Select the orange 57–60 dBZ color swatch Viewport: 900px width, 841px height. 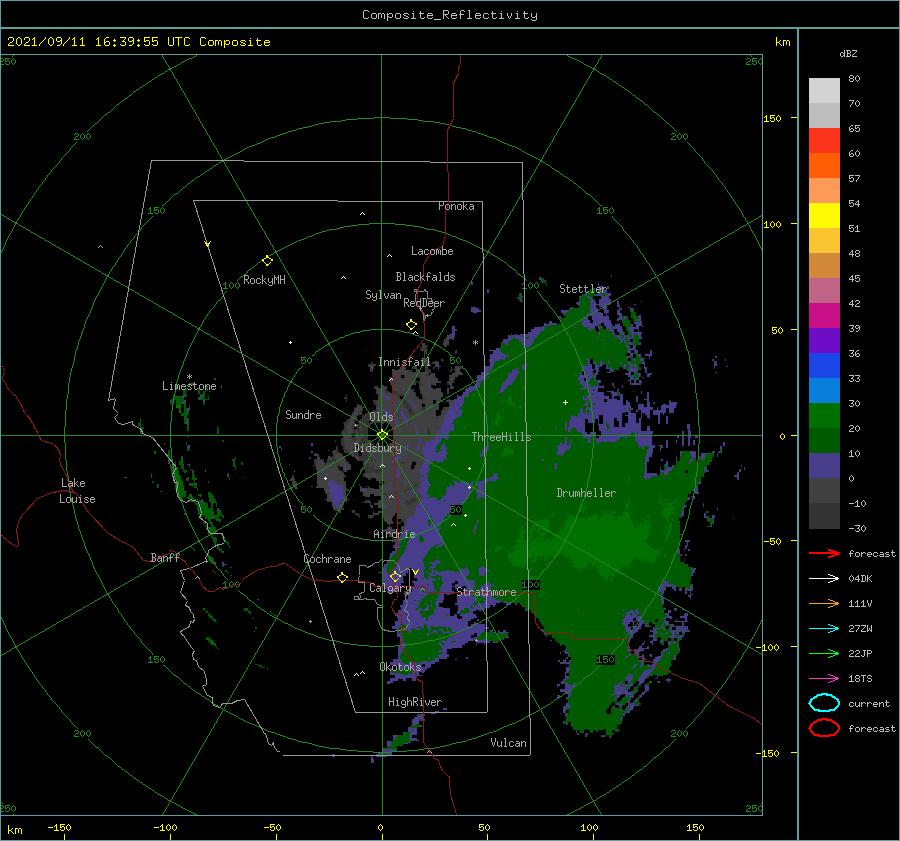click(824, 165)
